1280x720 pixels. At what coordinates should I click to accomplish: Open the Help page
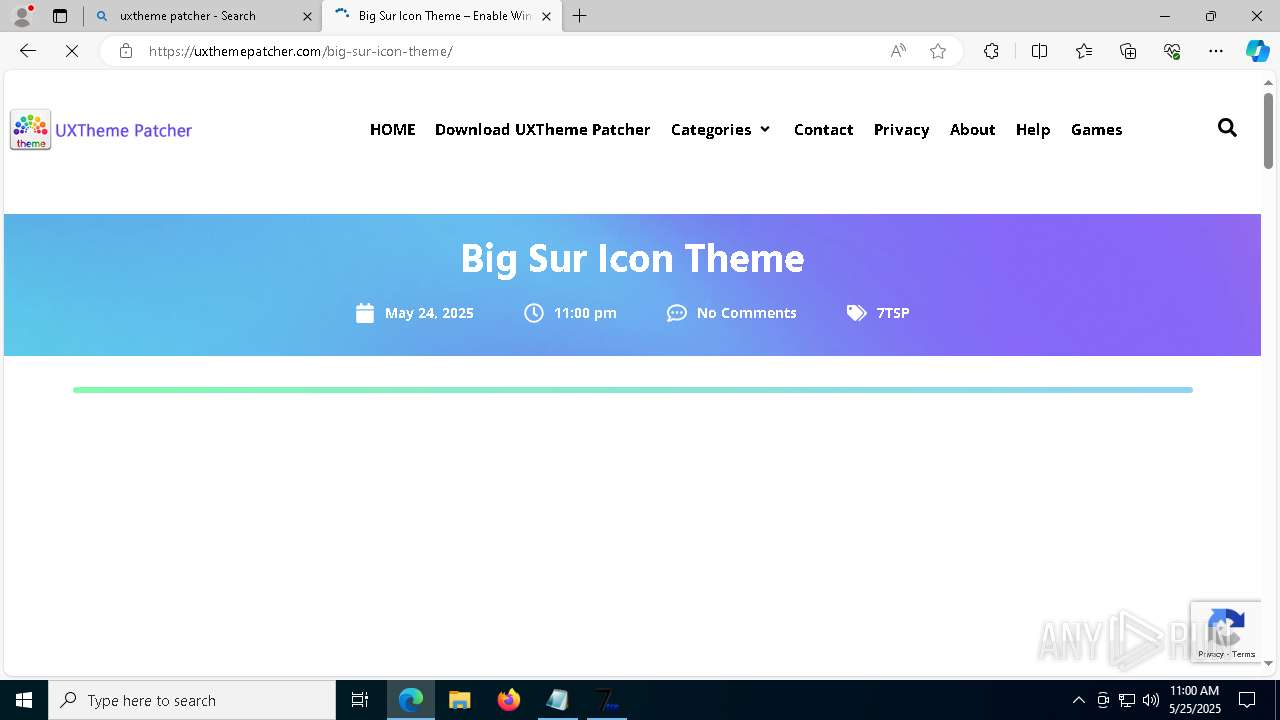[1033, 129]
